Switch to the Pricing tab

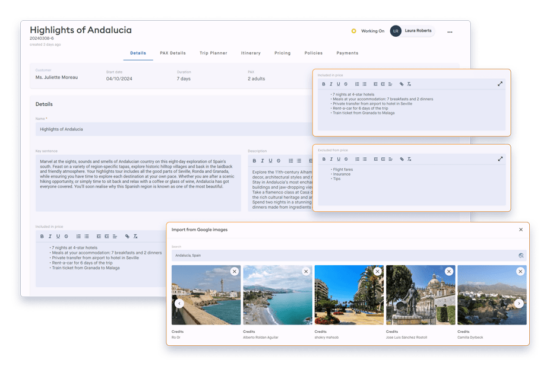point(282,53)
